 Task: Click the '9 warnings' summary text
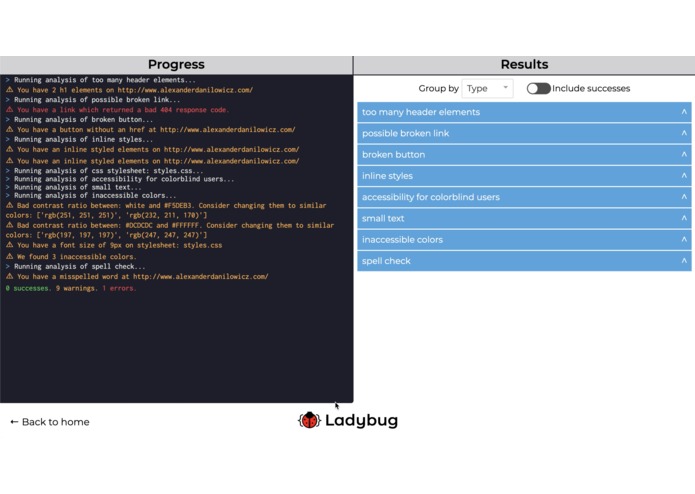pos(75,288)
